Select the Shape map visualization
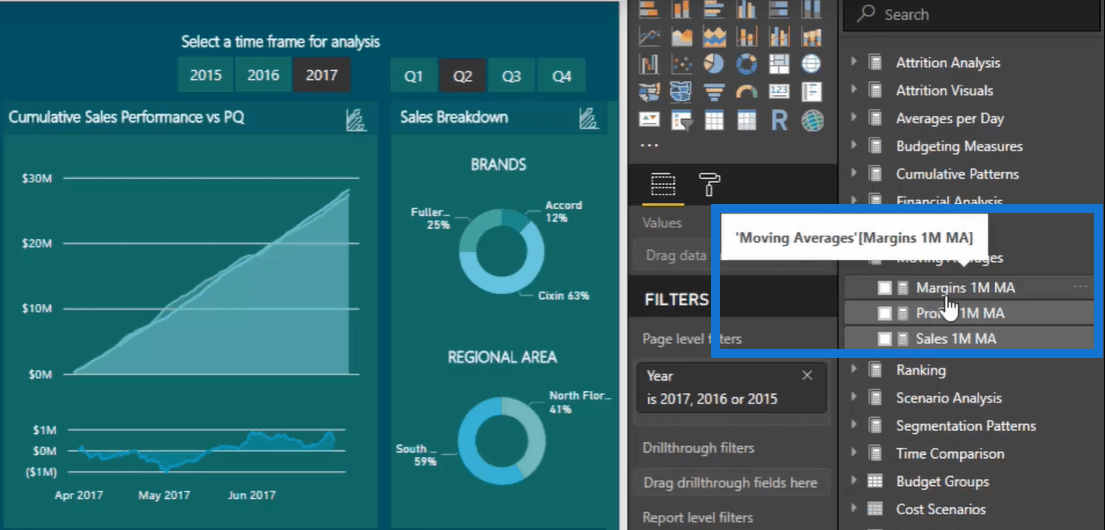Image resolution: width=1105 pixels, height=530 pixels. tap(681, 92)
